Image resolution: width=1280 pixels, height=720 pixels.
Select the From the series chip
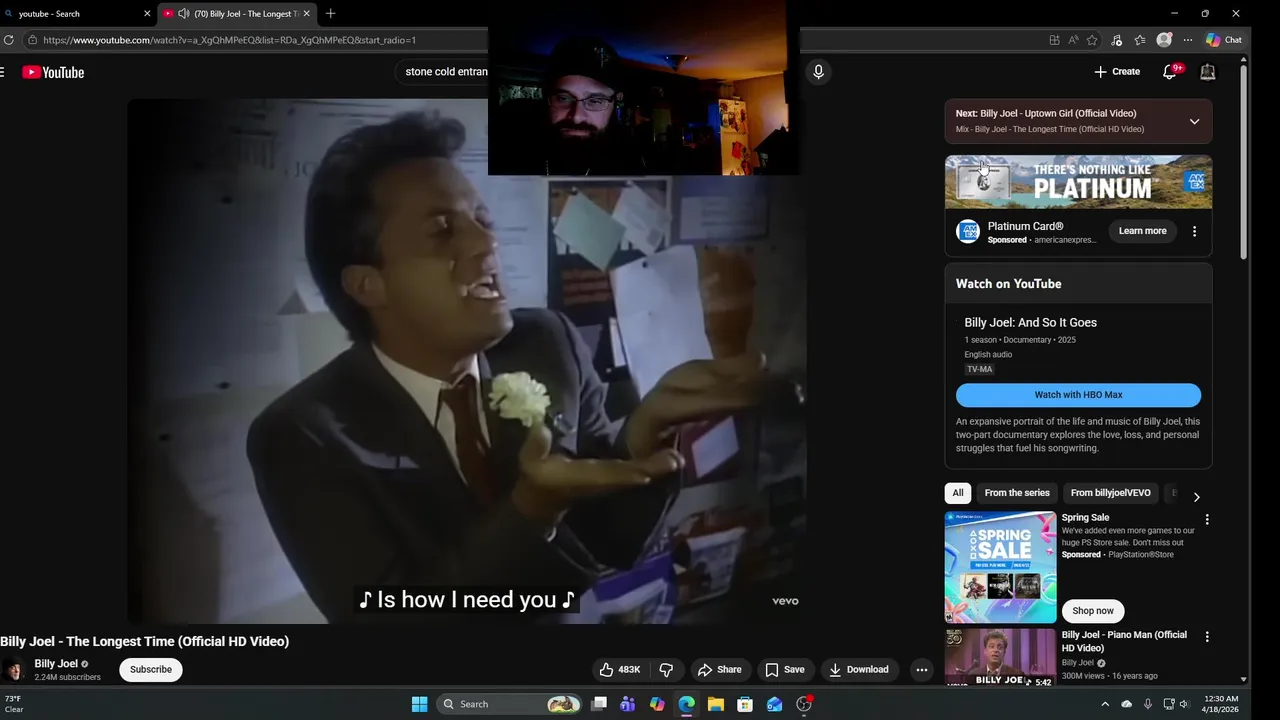(x=1017, y=493)
